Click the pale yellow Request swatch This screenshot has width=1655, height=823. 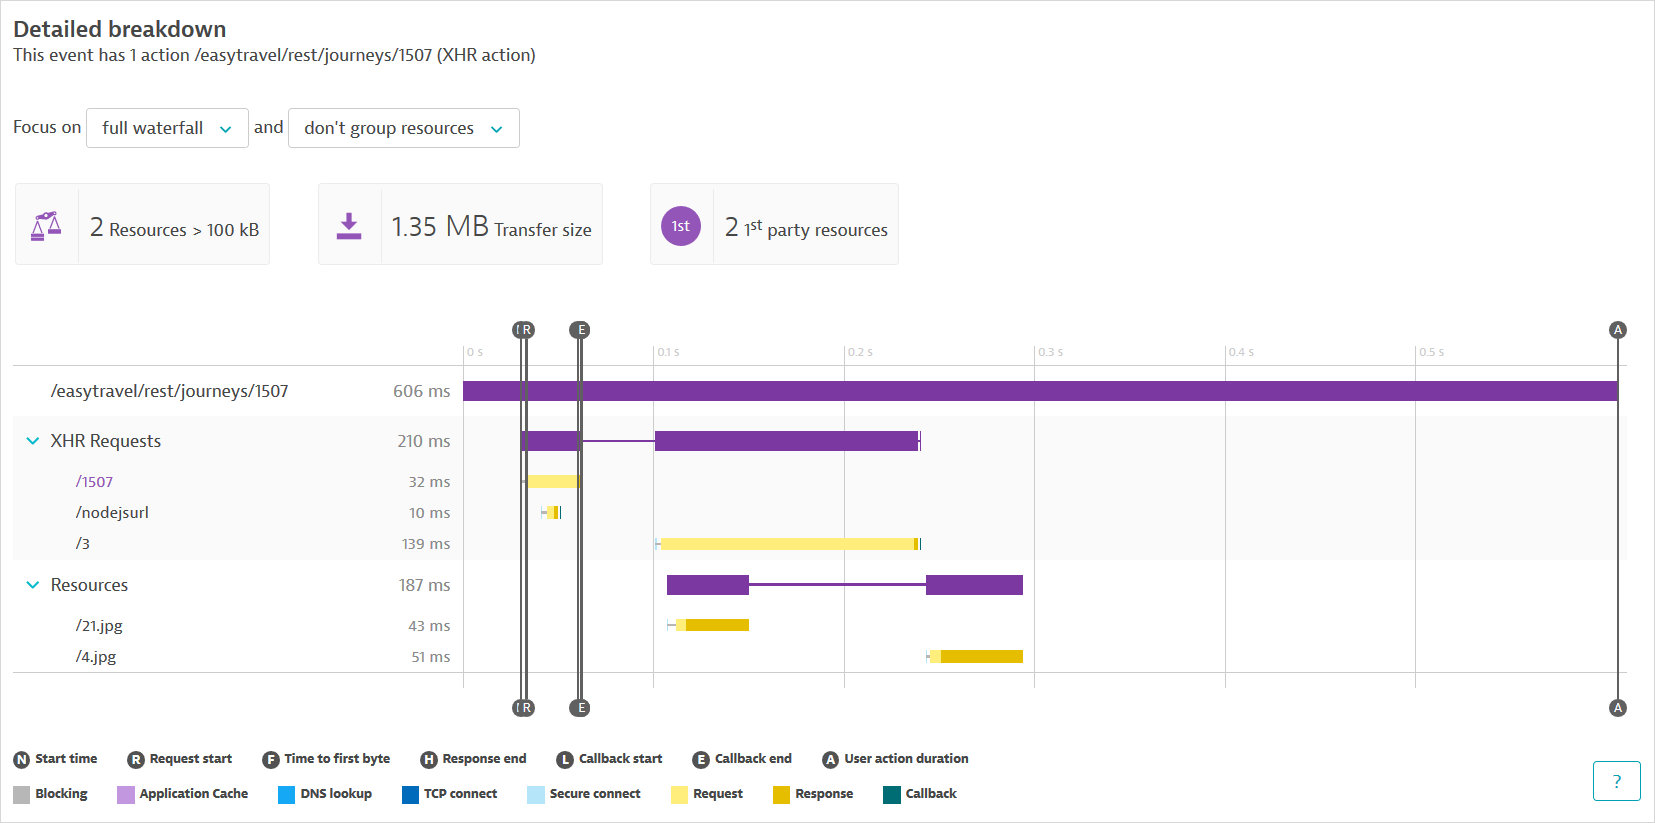coord(680,795)
